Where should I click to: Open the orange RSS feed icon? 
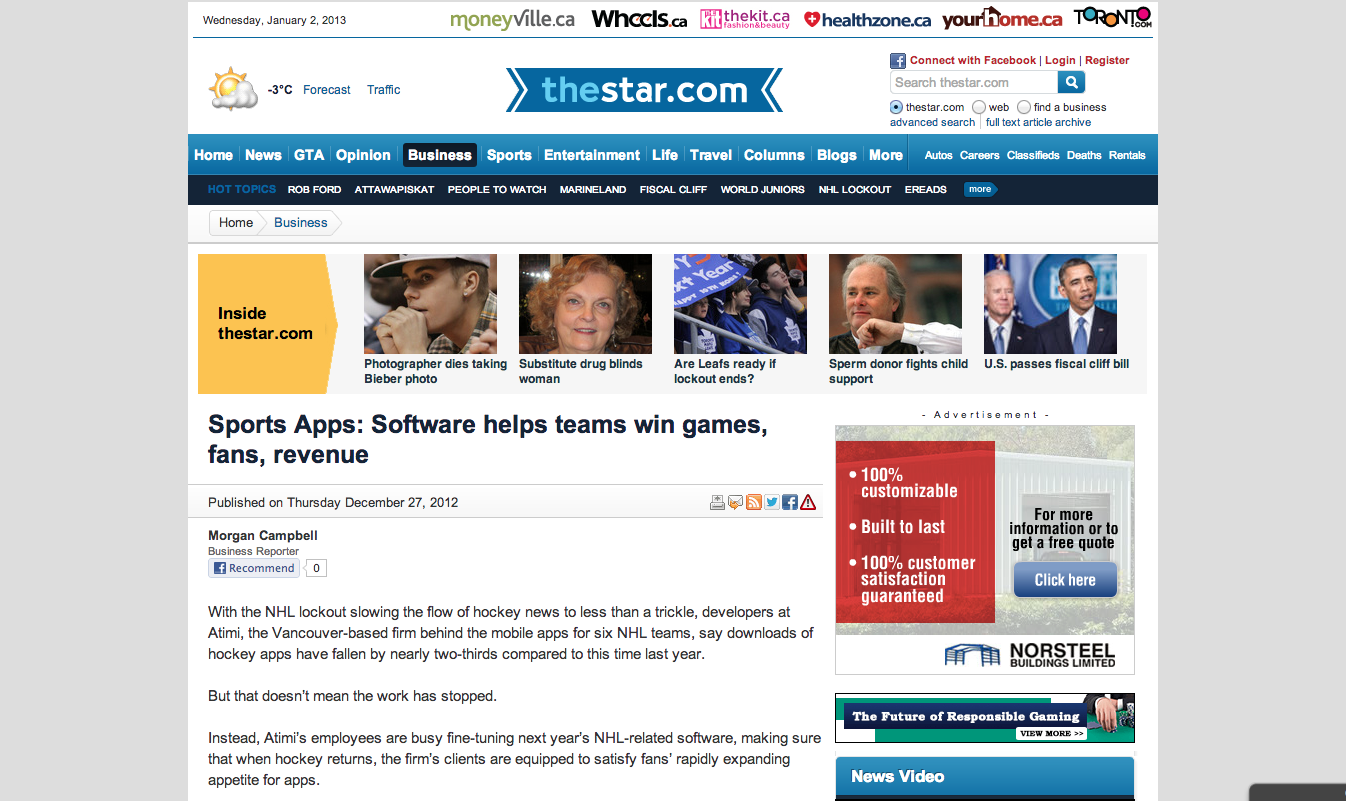coord(754,502)
